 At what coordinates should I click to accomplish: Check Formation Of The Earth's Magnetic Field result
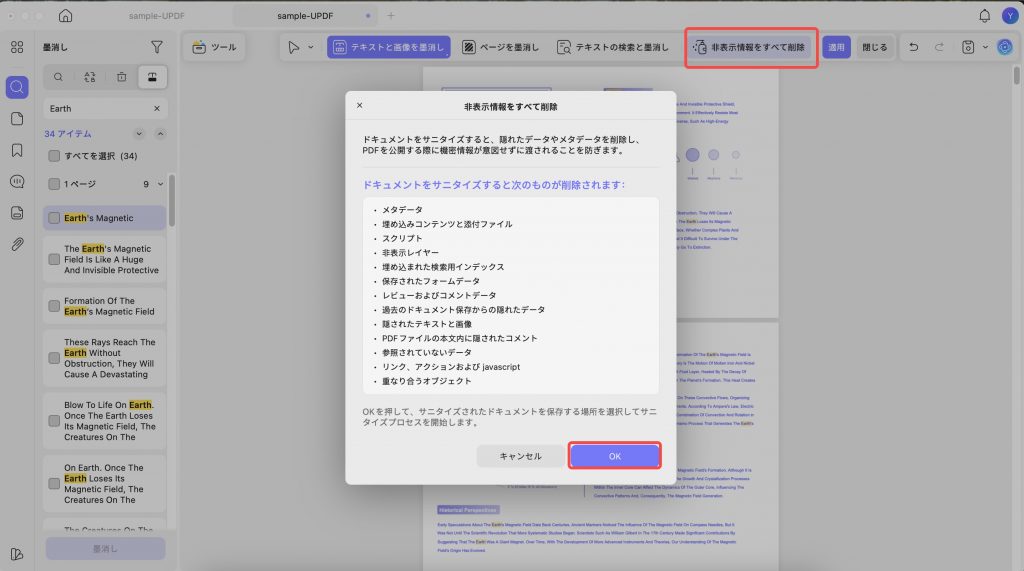pyautogui.click(x=54, y=306)
